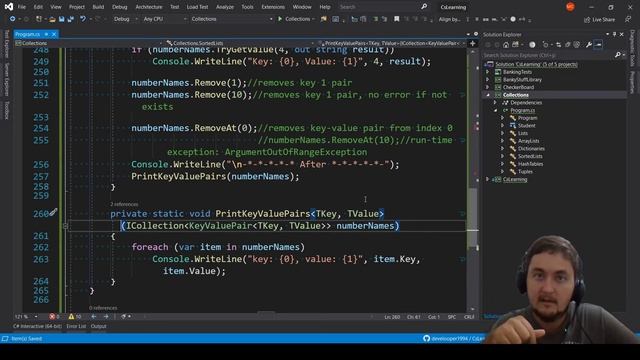This screenshot has height=360, width=640.
Task: Open the Build menu
Action: (x=98, y=7)
